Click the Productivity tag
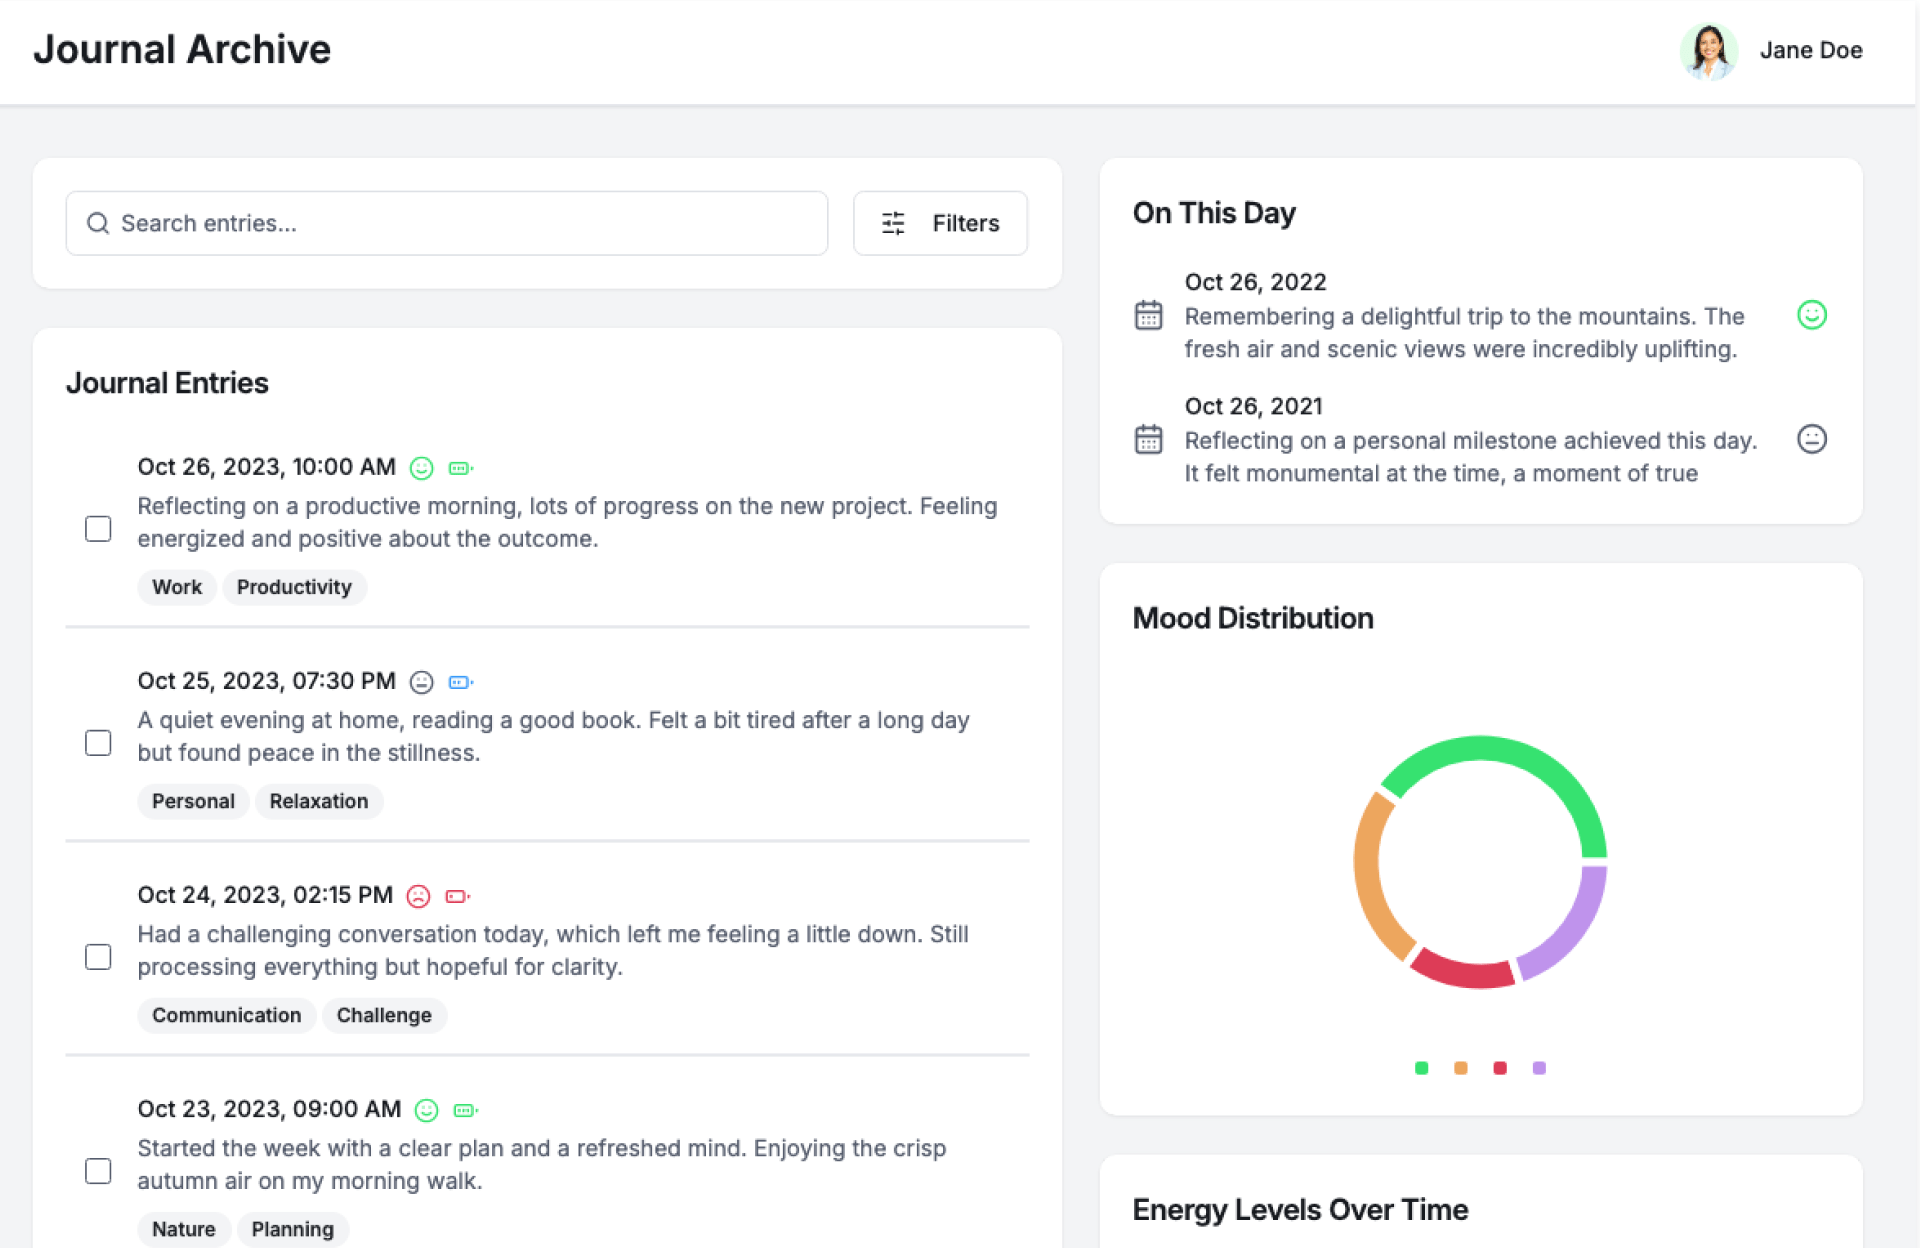This screenshot has height=1248, width=1920. (x=294, y=587)
